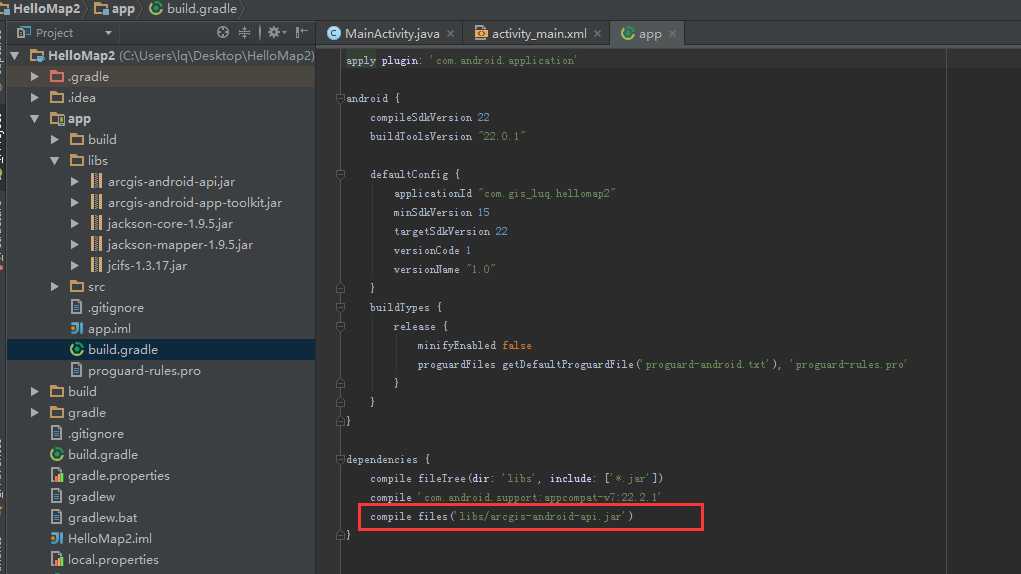Click the compileSdkVersion 22 line
This screenshot has height=574, width=1021.
[430, 117]
